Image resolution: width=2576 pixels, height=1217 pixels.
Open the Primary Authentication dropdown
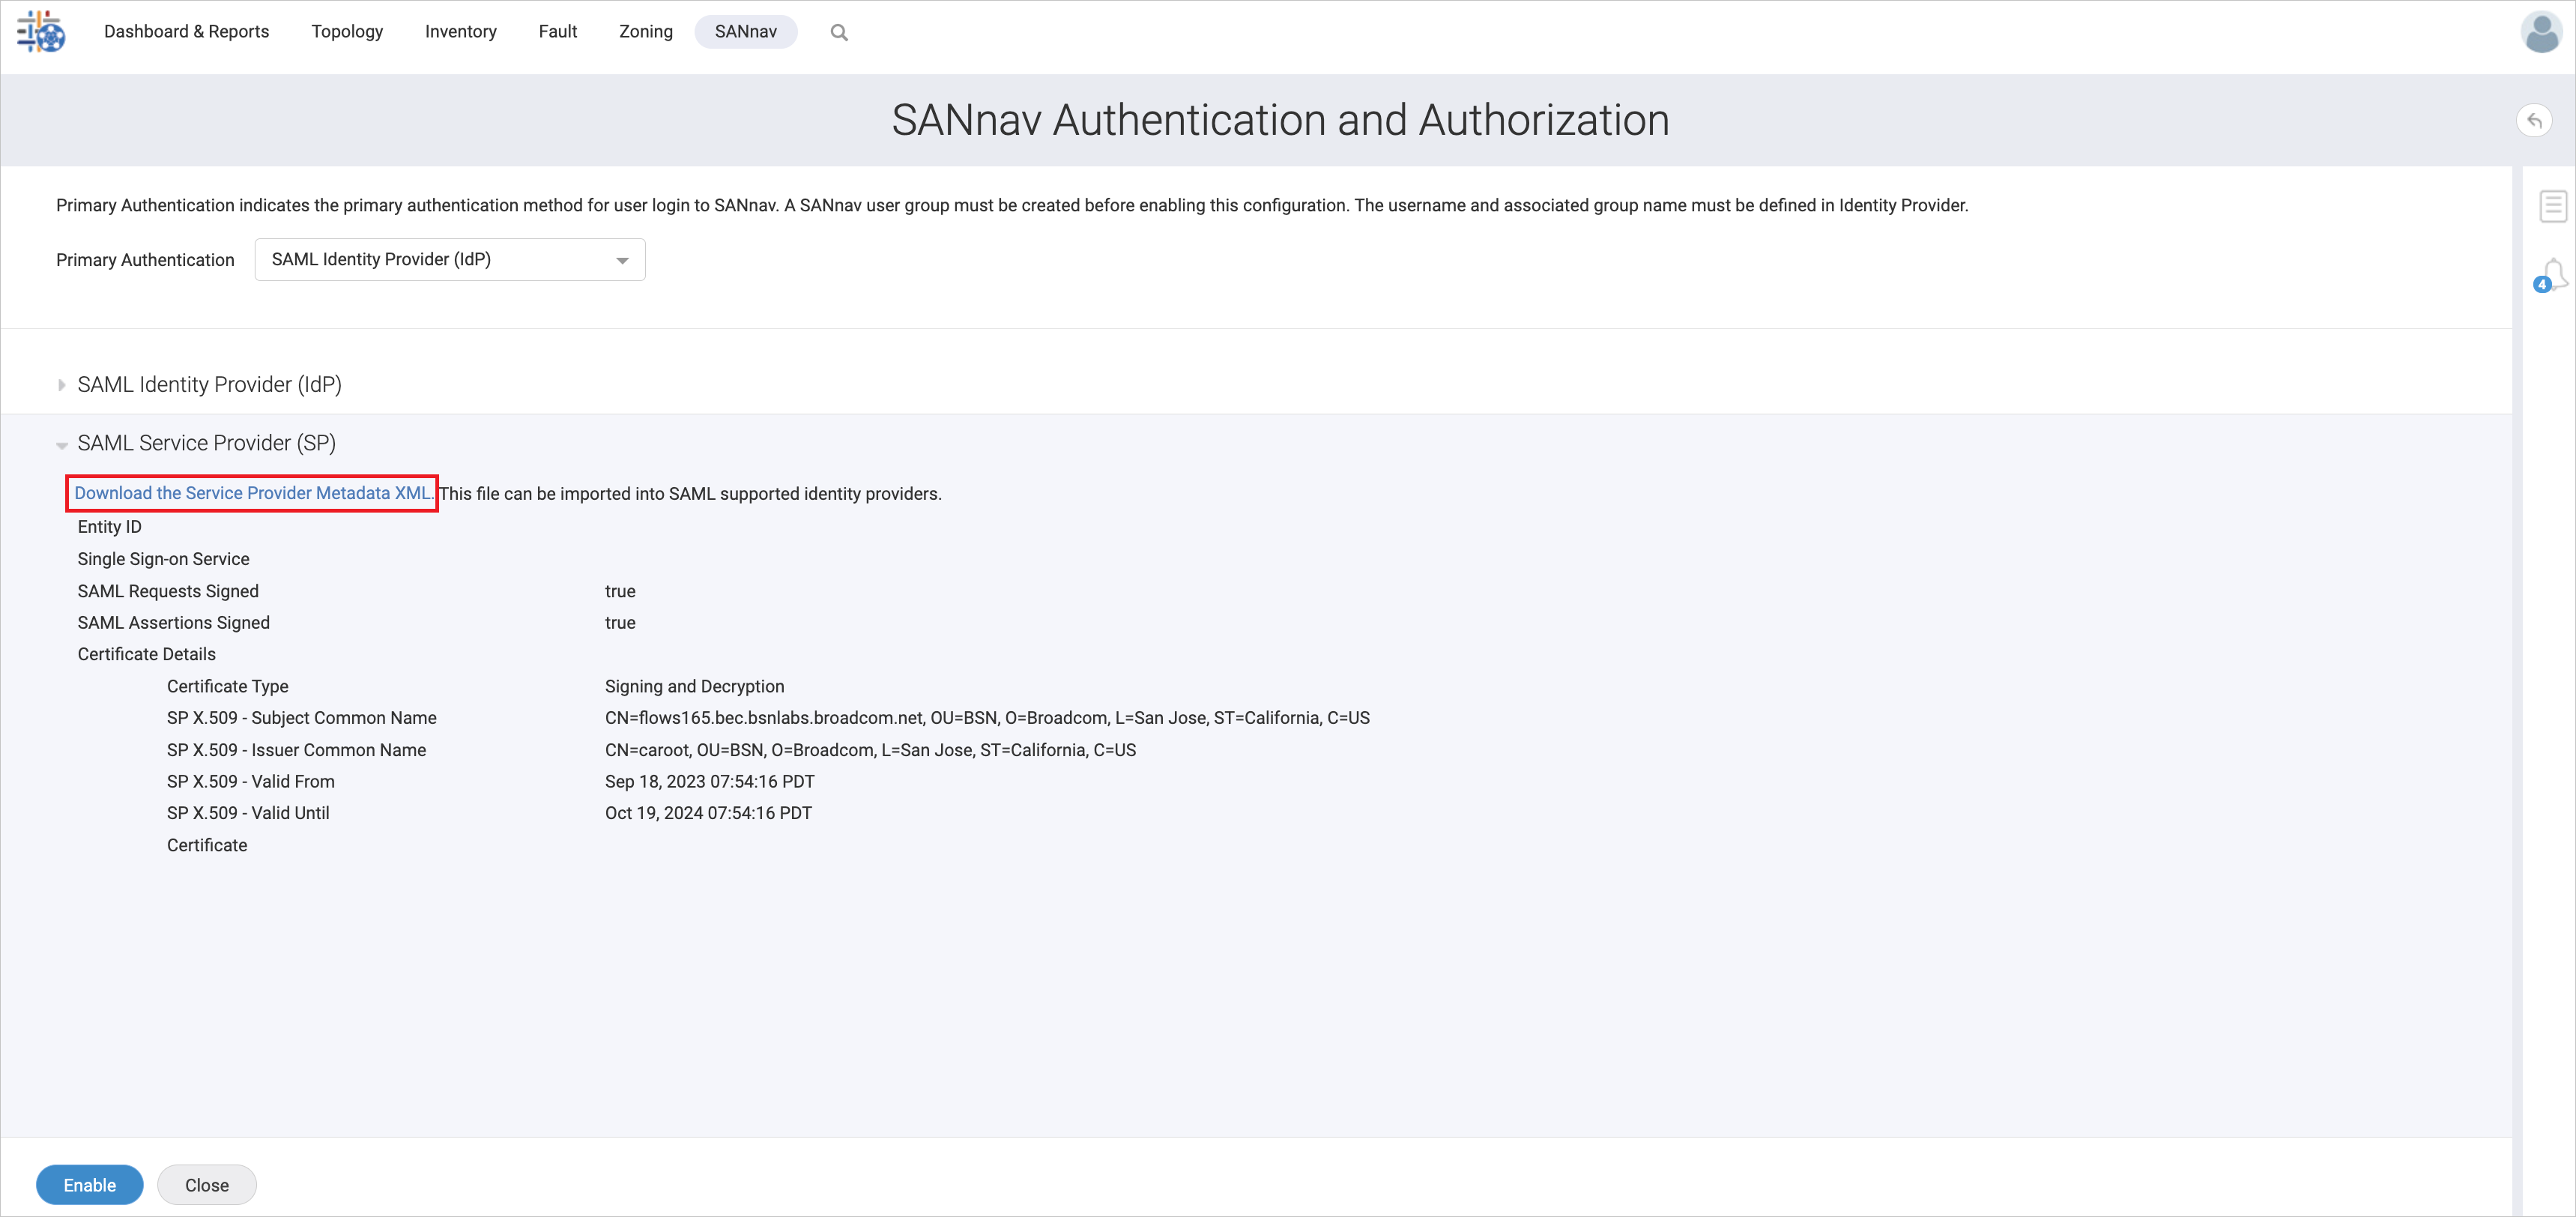click(x=449, y=260)
